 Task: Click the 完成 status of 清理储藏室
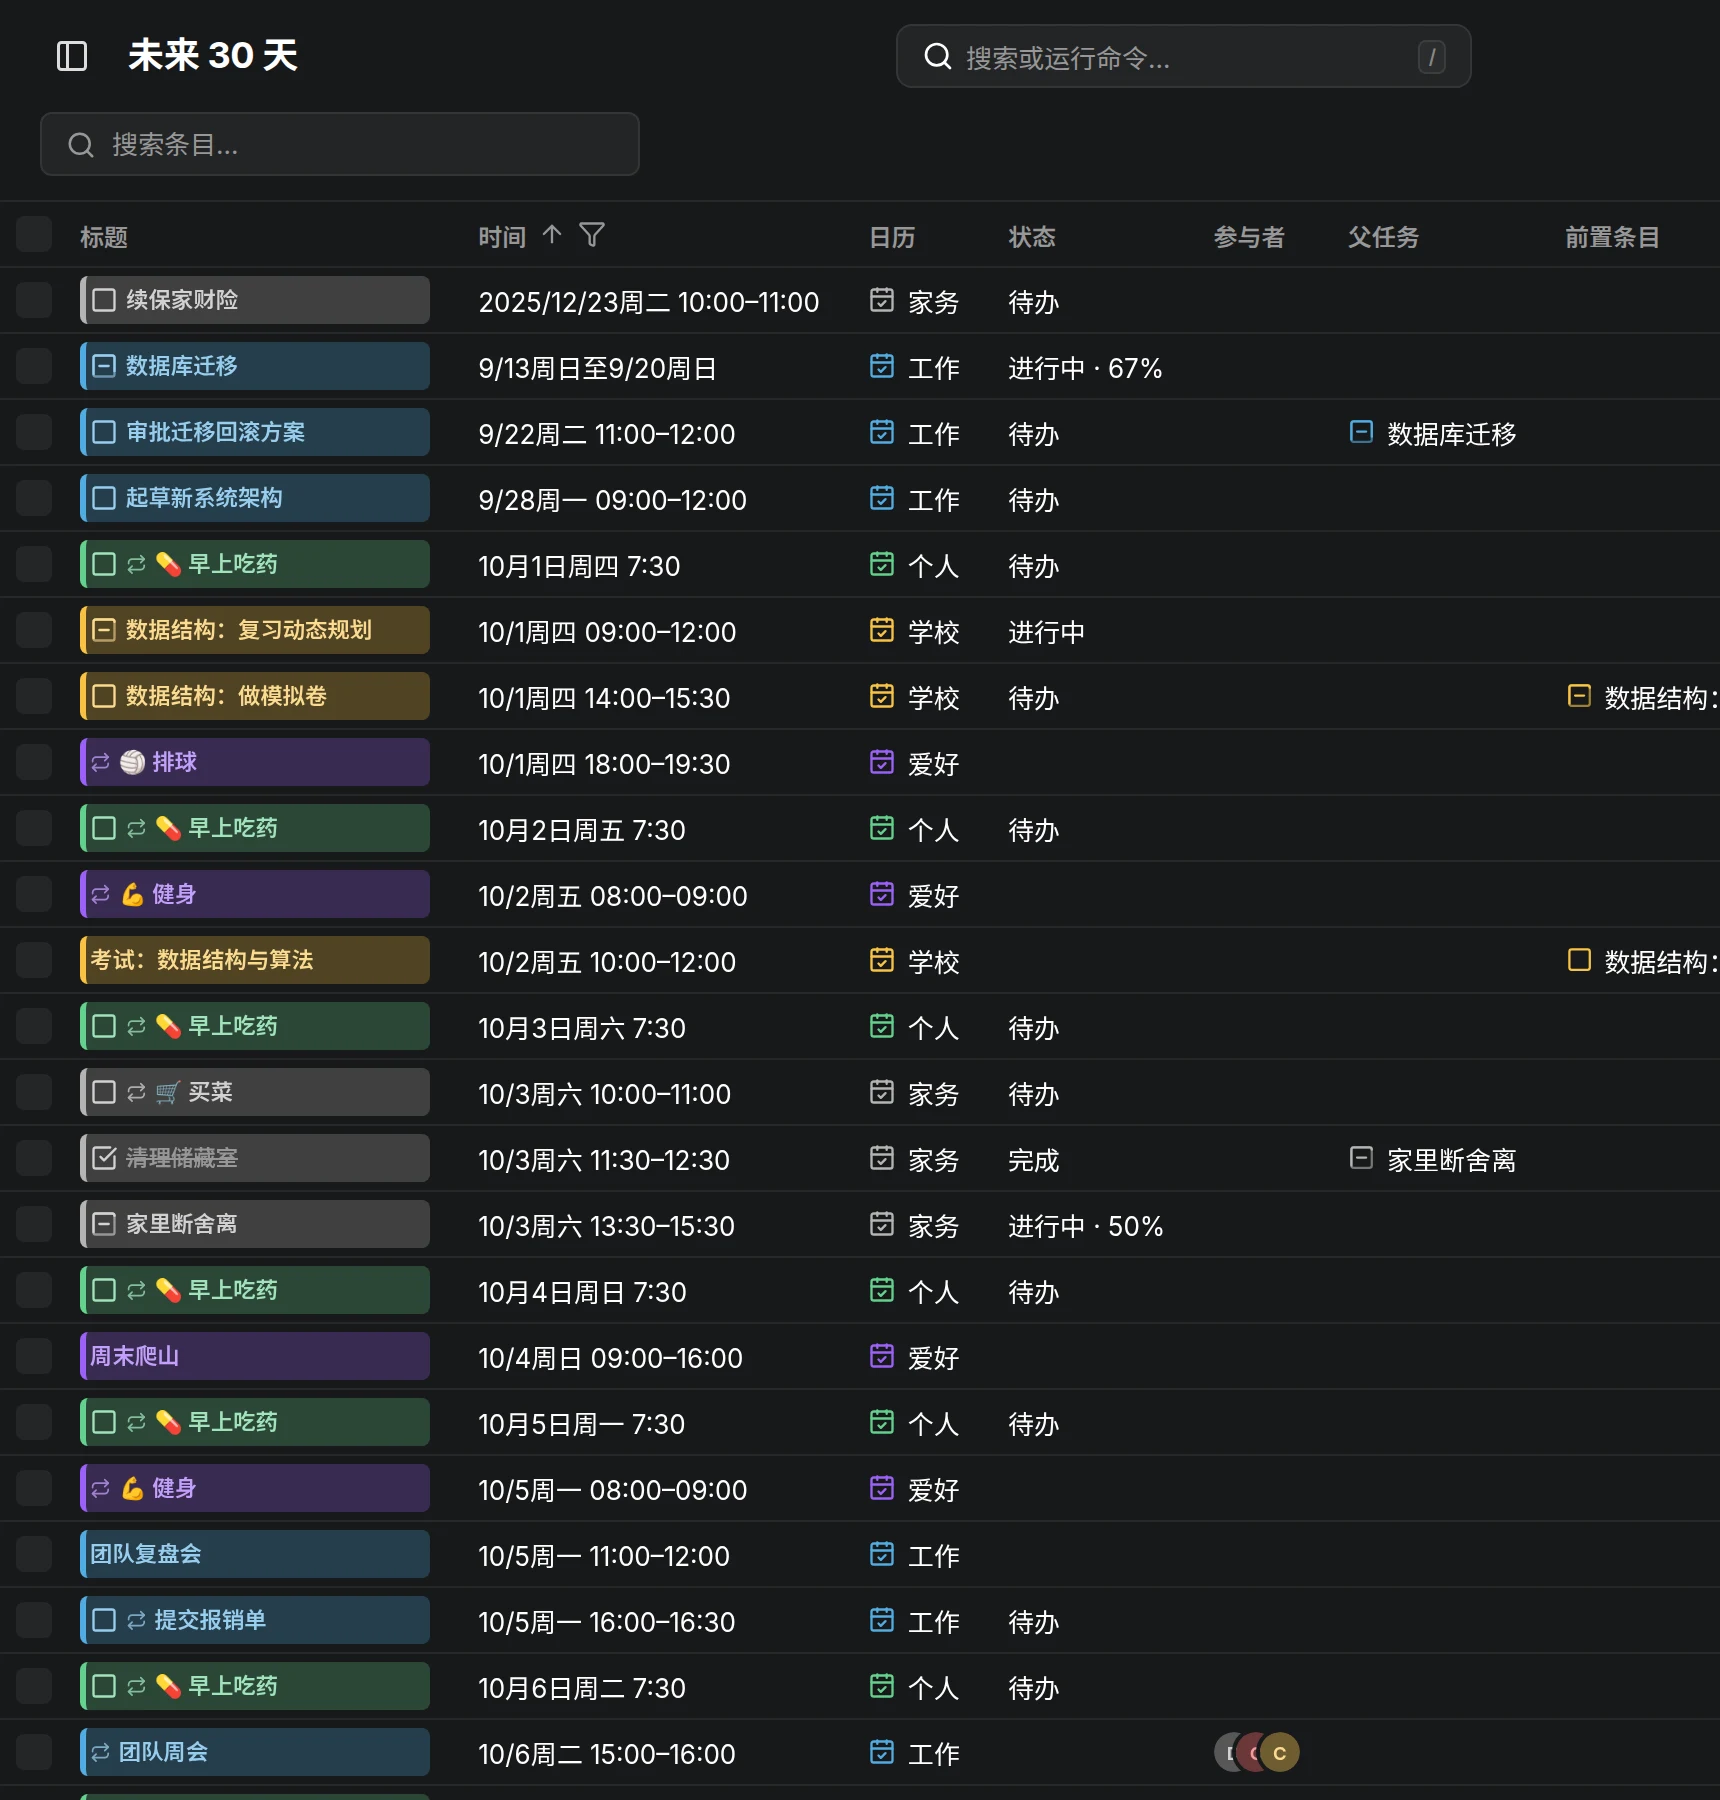(1033, 1160)
